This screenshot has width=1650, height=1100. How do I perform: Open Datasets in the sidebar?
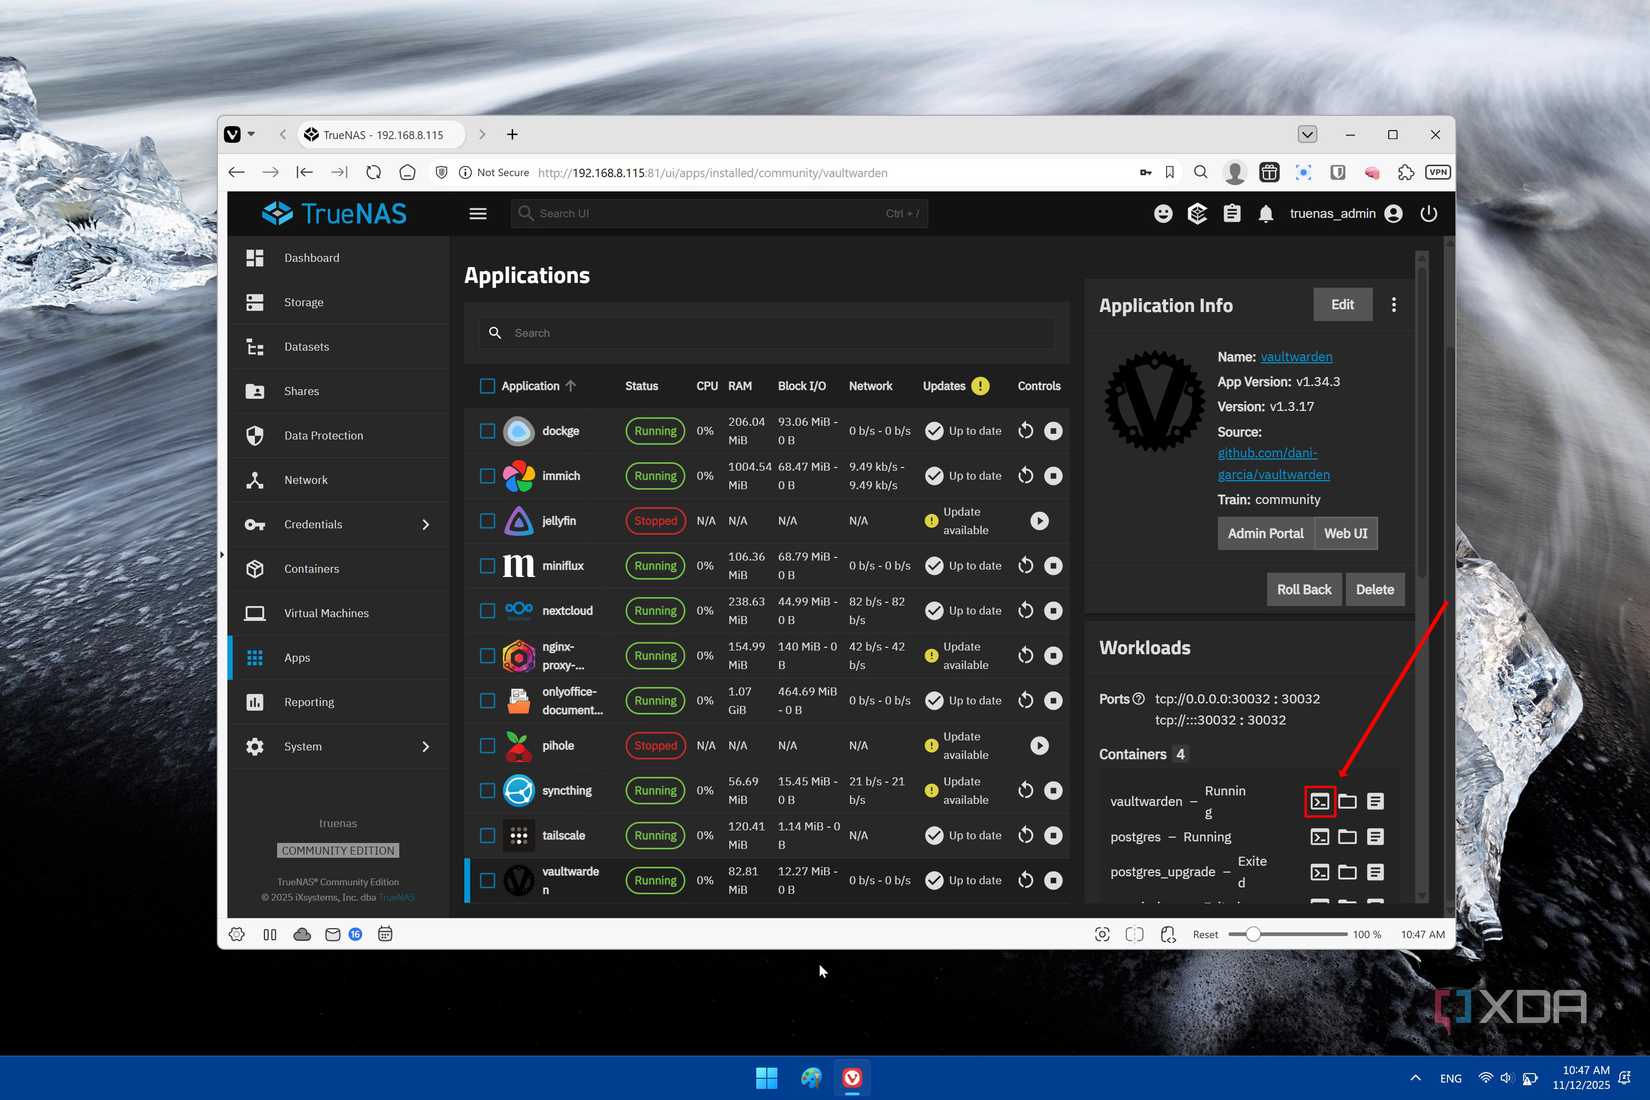(x=340, y=347)
